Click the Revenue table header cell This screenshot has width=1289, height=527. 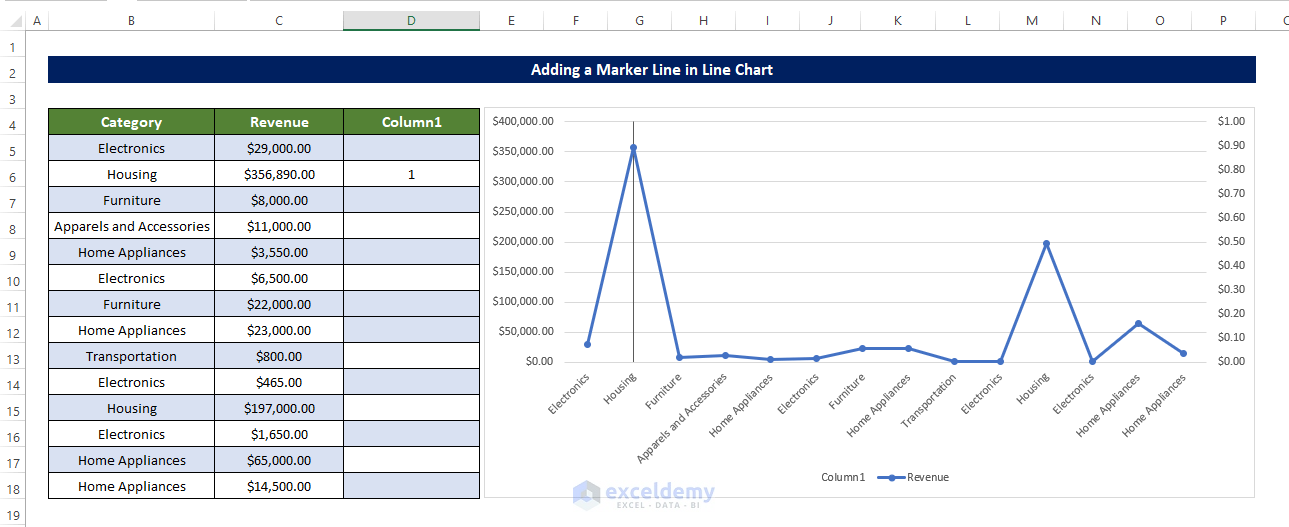coord(279,122)
